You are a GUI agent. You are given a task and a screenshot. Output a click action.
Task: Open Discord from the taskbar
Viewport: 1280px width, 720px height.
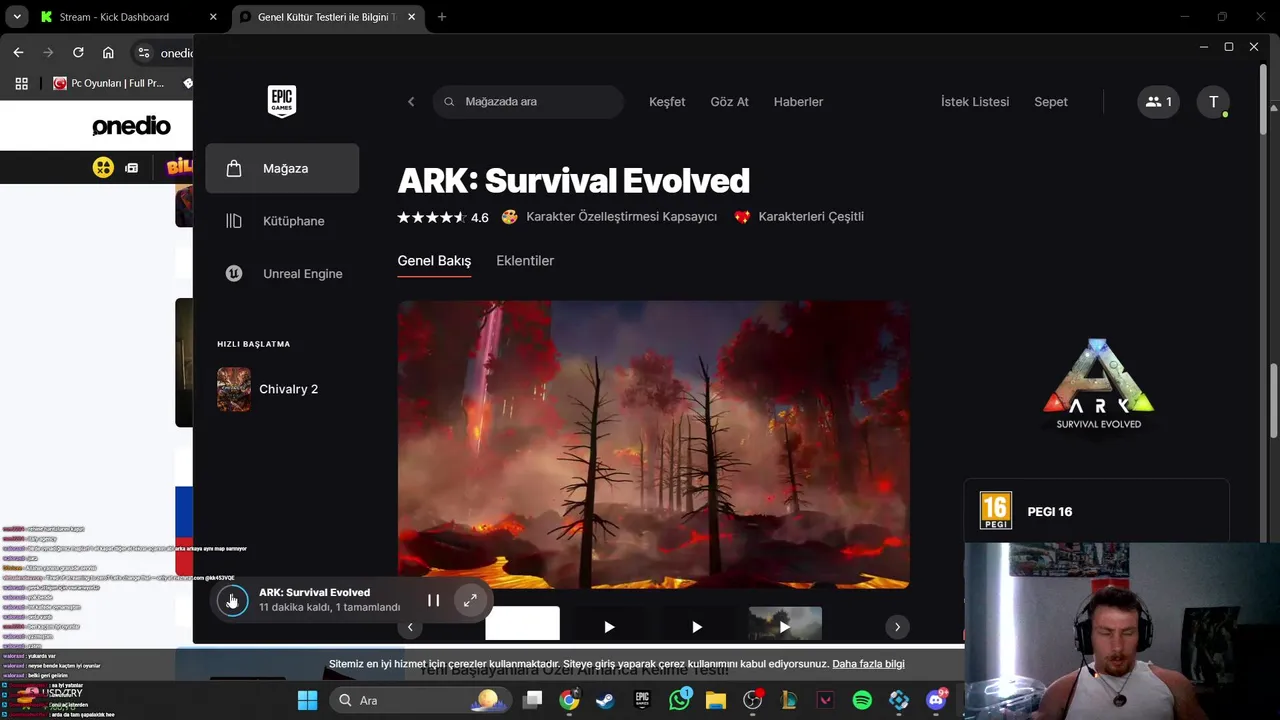pyautogui.click(x=936, y=700)
